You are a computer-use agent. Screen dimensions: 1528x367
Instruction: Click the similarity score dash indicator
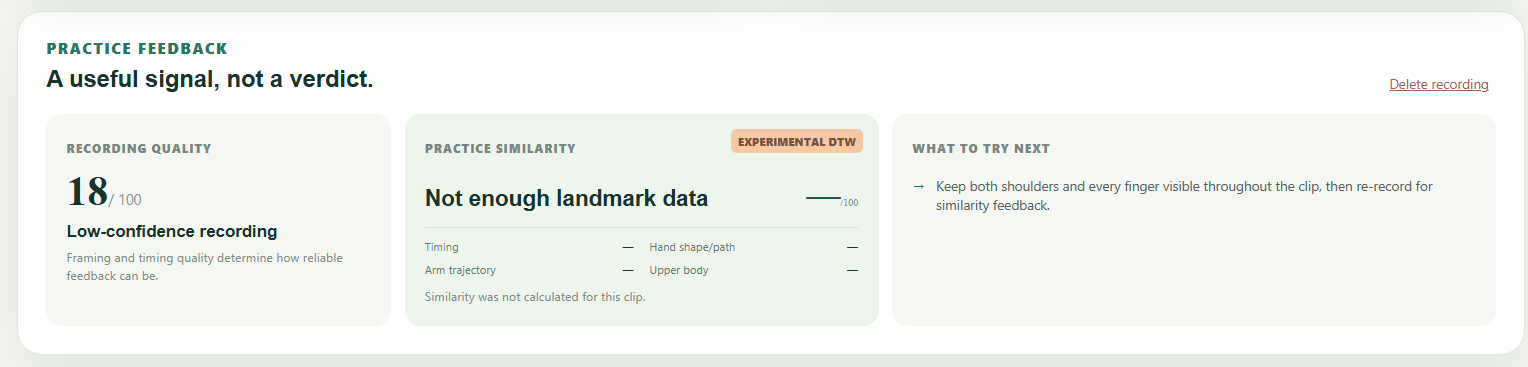point(823,198)
